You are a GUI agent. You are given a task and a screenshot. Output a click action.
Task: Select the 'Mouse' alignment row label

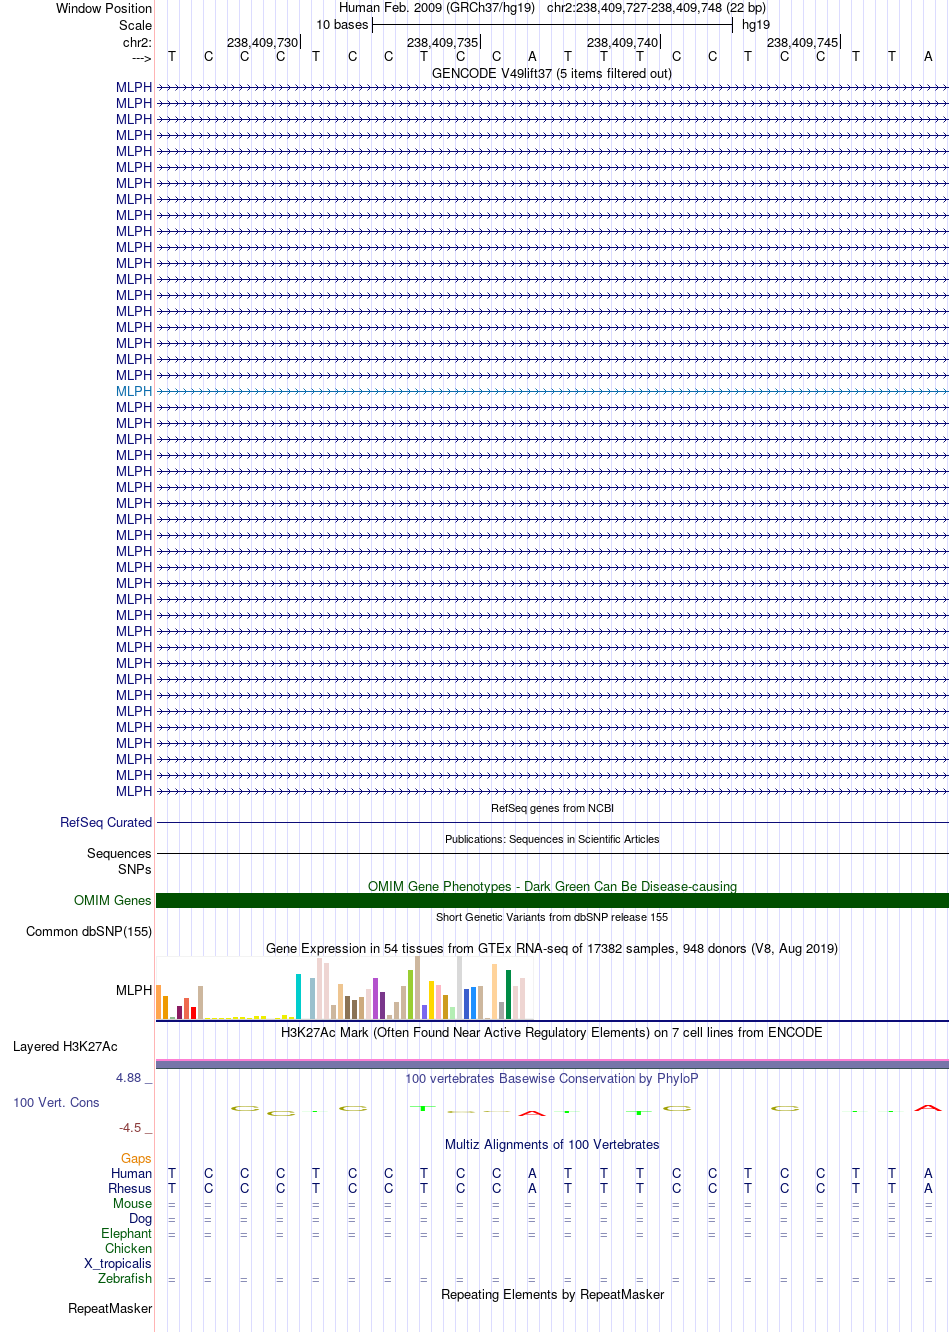(x=132, y=1203)
